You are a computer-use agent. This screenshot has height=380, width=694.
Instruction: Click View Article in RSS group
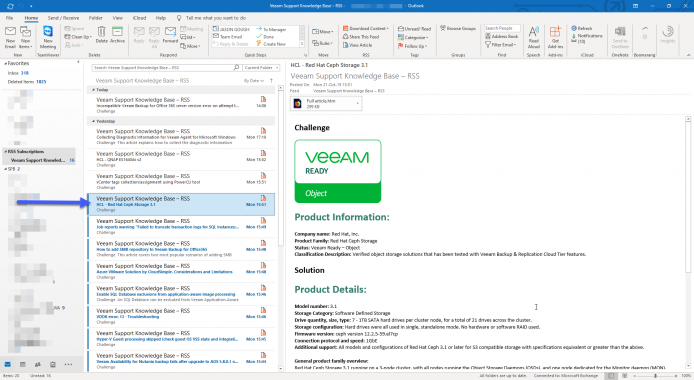point(358,45)
